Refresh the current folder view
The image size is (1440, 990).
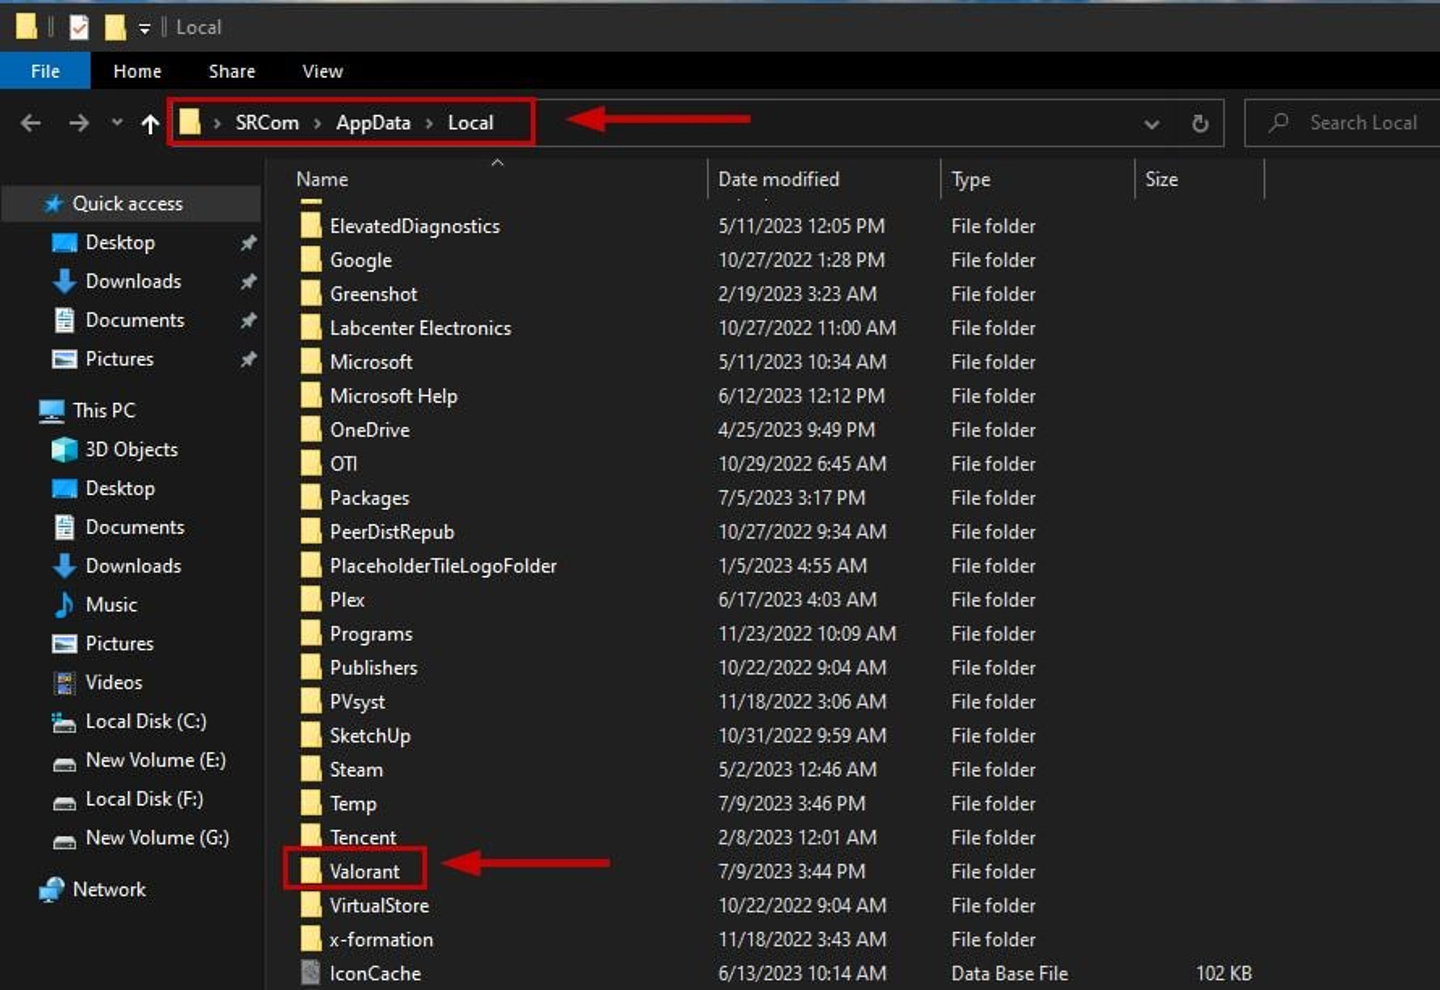1199,122
